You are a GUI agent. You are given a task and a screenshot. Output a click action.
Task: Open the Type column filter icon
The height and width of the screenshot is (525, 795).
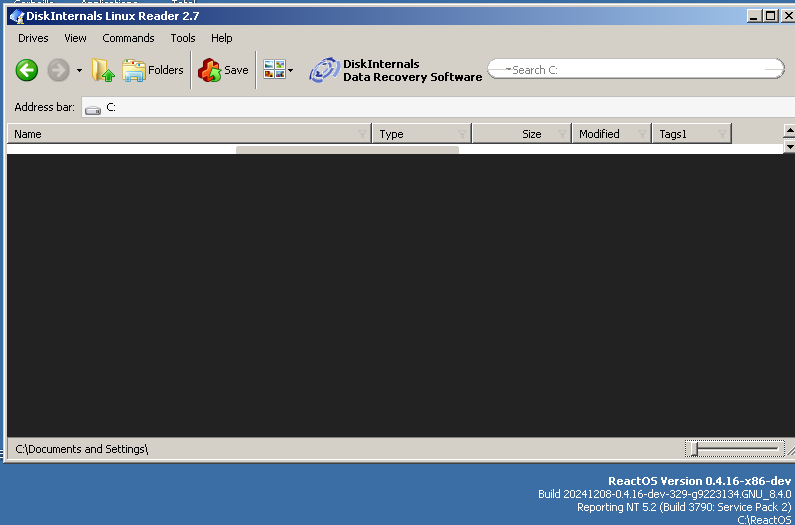(x=462, y=134)
